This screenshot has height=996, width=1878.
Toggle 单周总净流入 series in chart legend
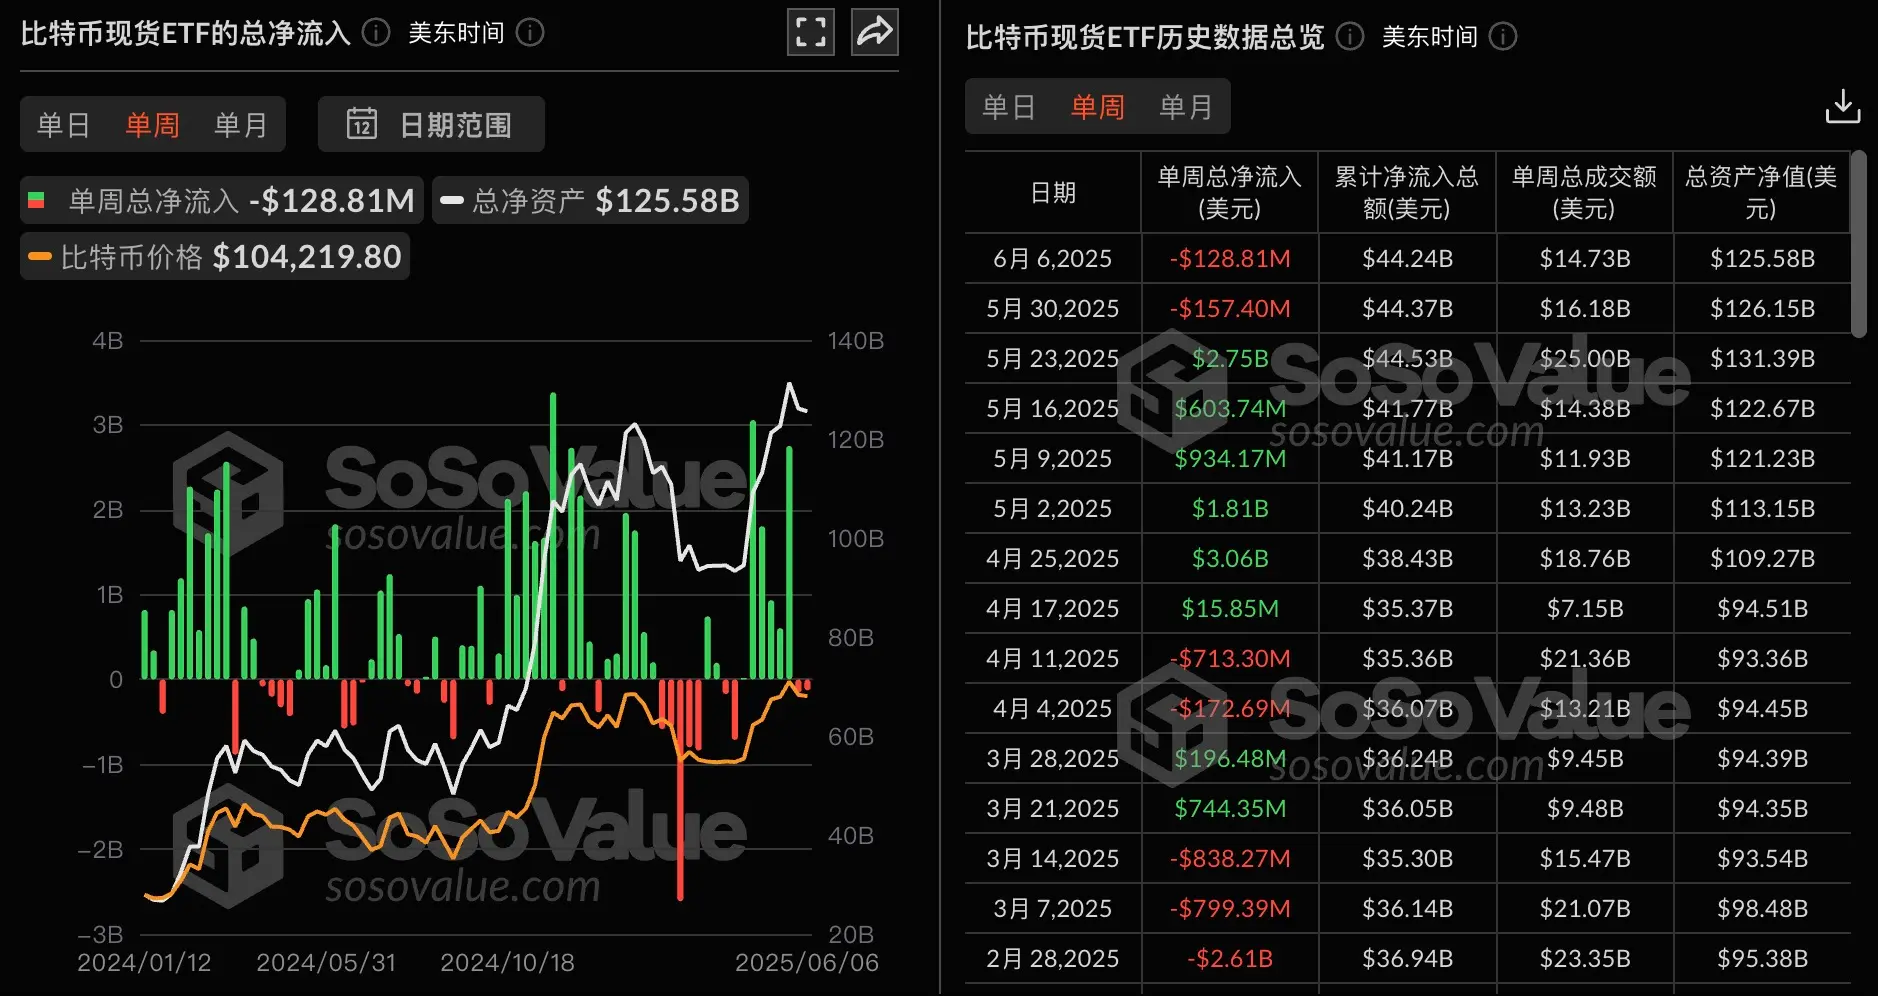[x=222, y=200]
